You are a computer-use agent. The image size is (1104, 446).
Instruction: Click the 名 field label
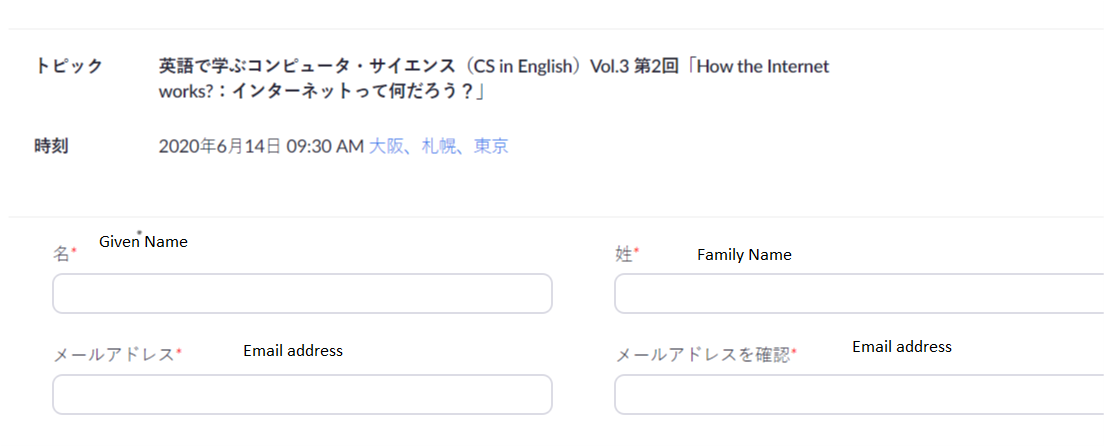[61, 254]
